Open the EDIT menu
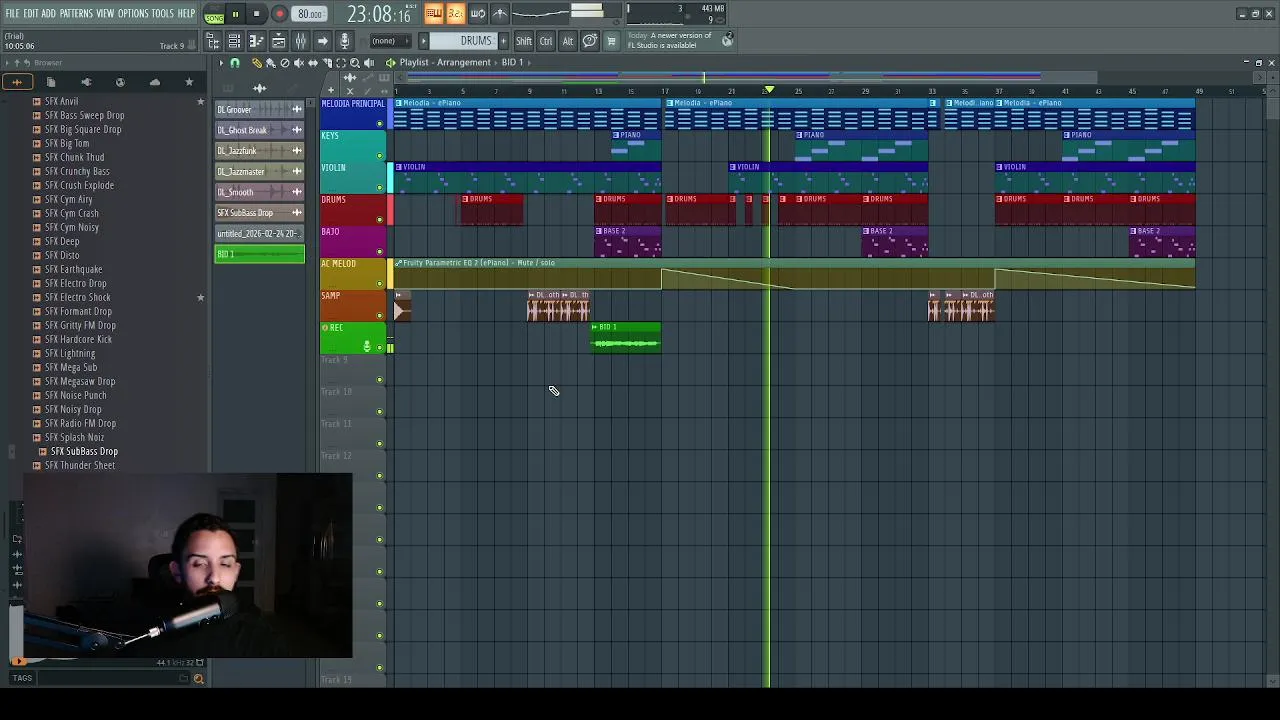Viewport: 1280px width, 720px height. tap(31, 14)
